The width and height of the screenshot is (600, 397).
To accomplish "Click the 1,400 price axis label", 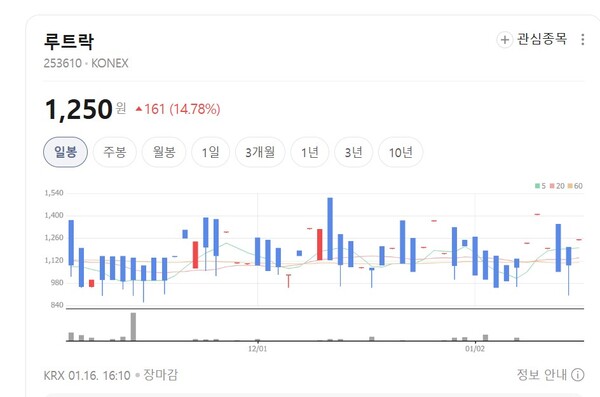I will tap(54, 216).
